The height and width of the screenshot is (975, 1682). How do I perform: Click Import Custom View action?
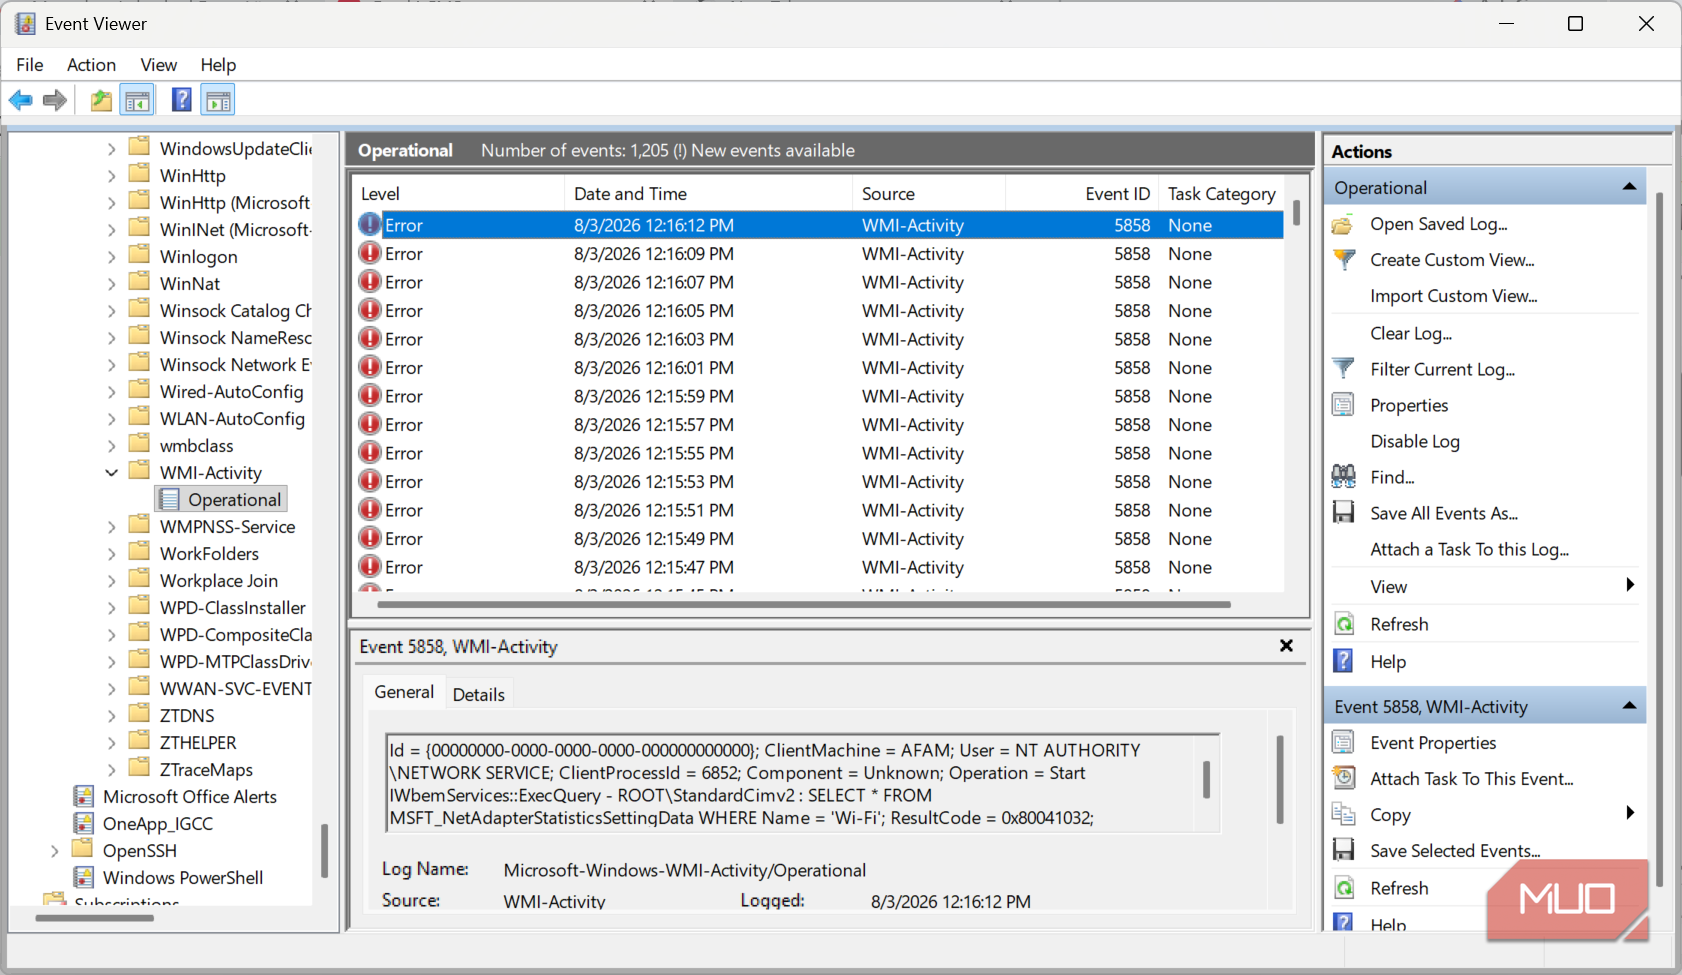click(1453, 296)
